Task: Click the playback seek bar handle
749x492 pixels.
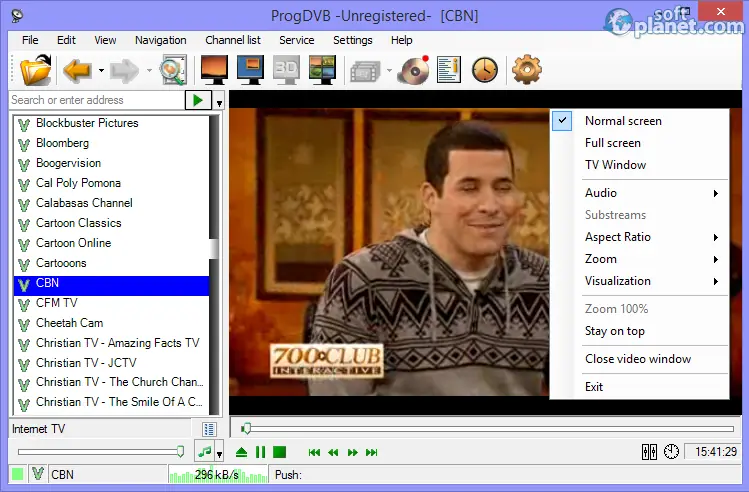Action: coord(246,428)
